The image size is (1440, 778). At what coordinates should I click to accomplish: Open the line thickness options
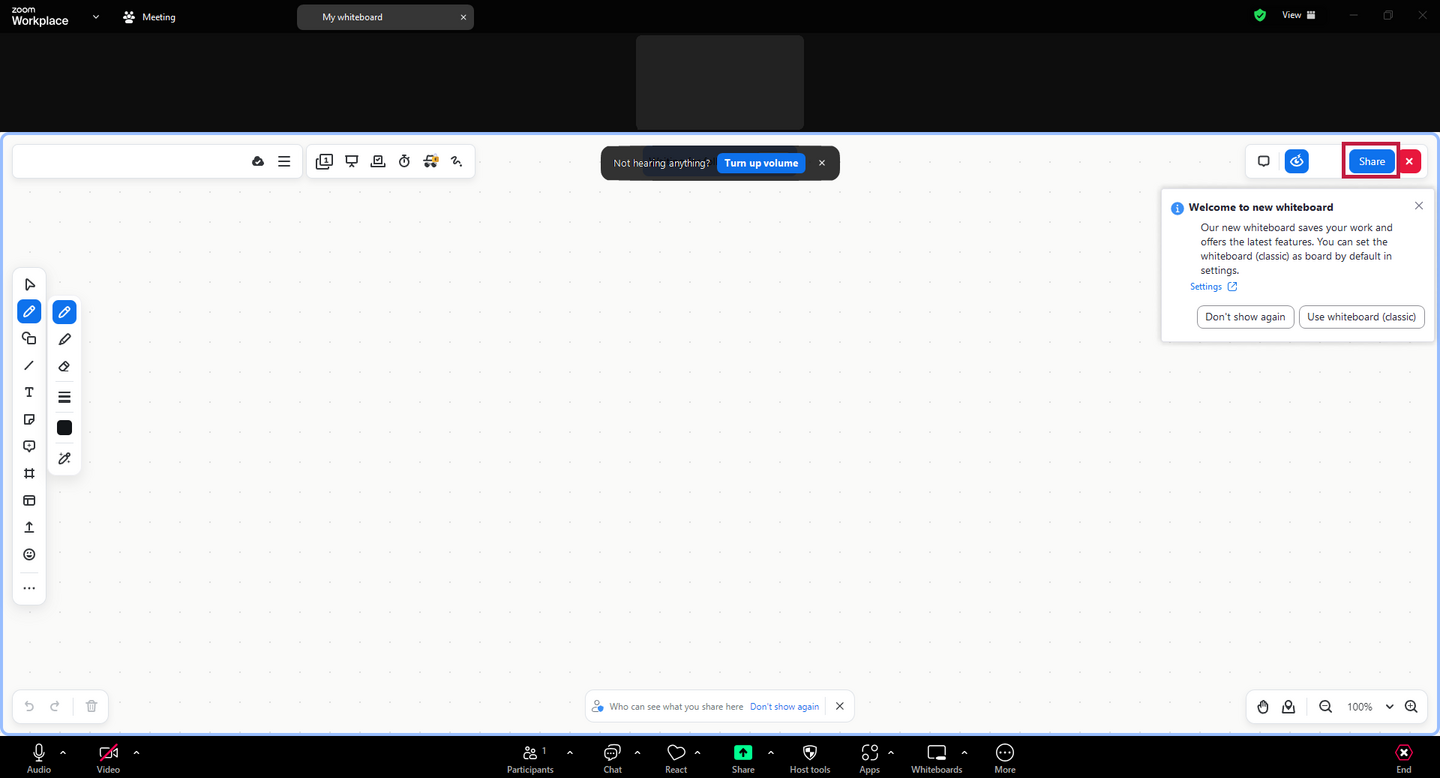coord(64,398)
